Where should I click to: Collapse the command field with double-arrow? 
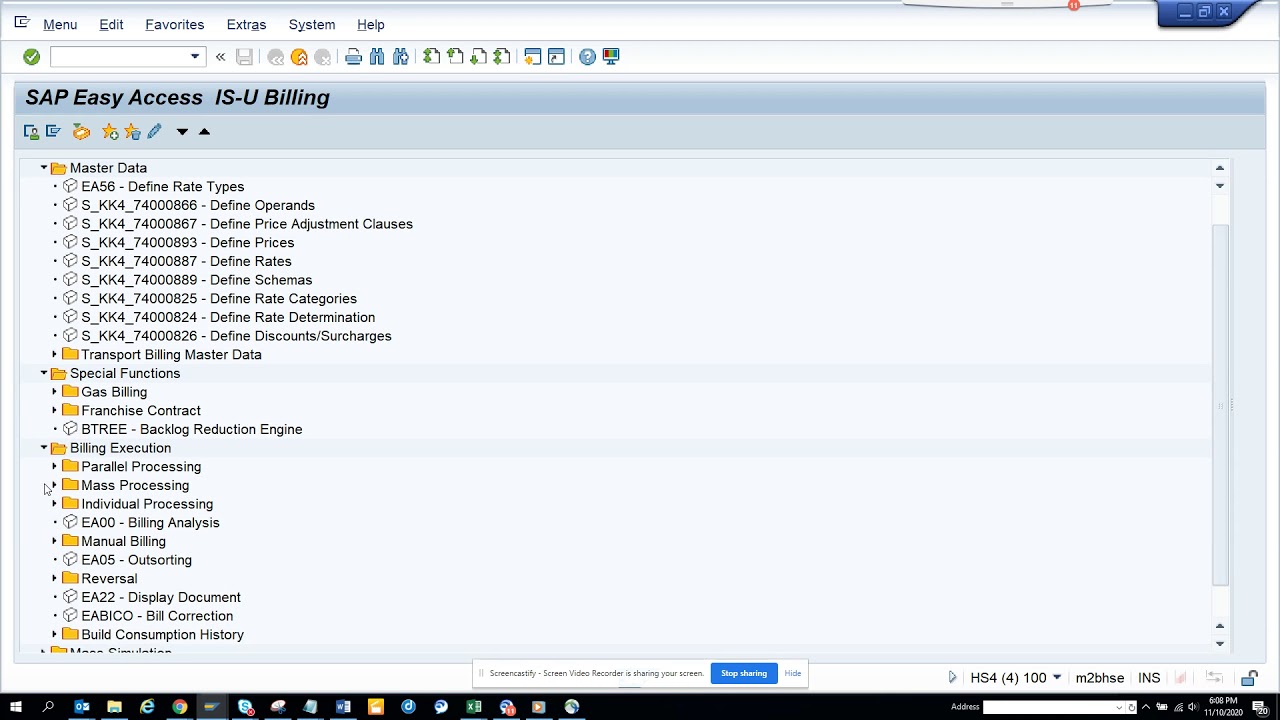(x=220, y=57)
